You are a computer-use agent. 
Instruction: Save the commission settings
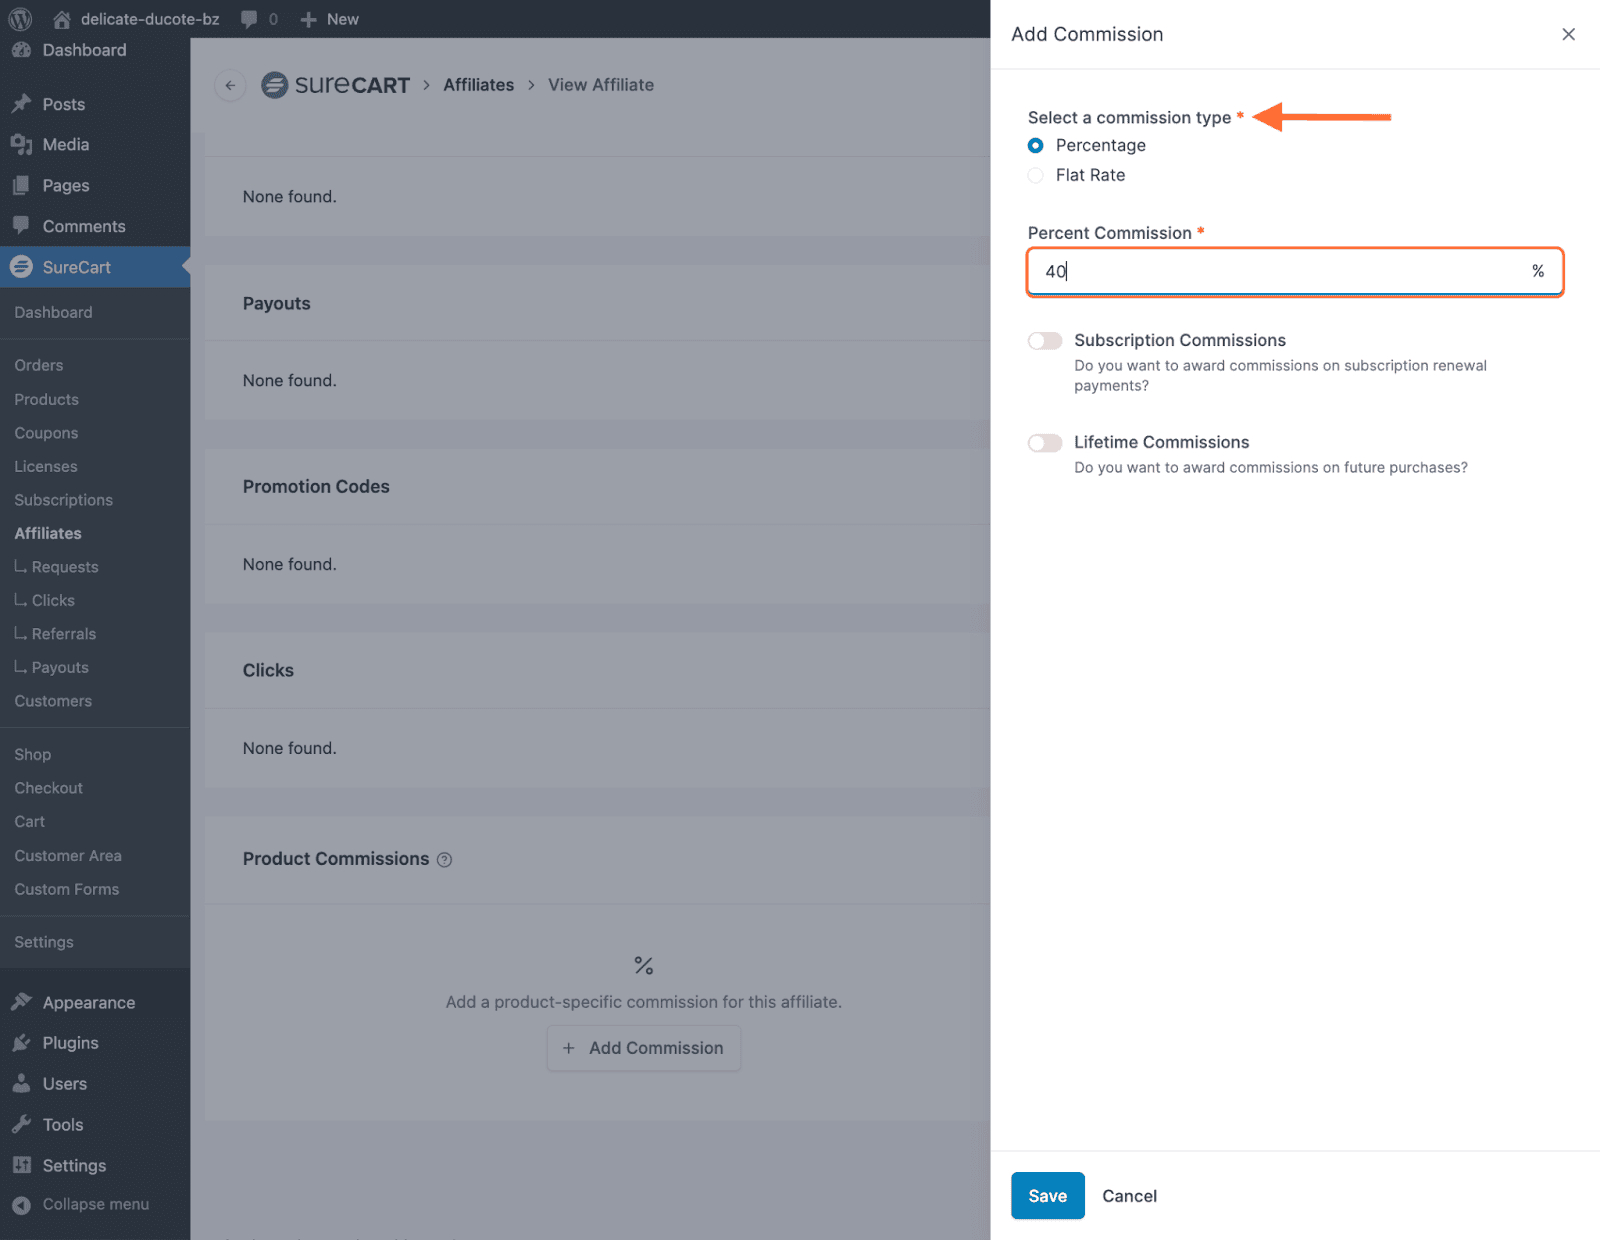(1047, 1196)
